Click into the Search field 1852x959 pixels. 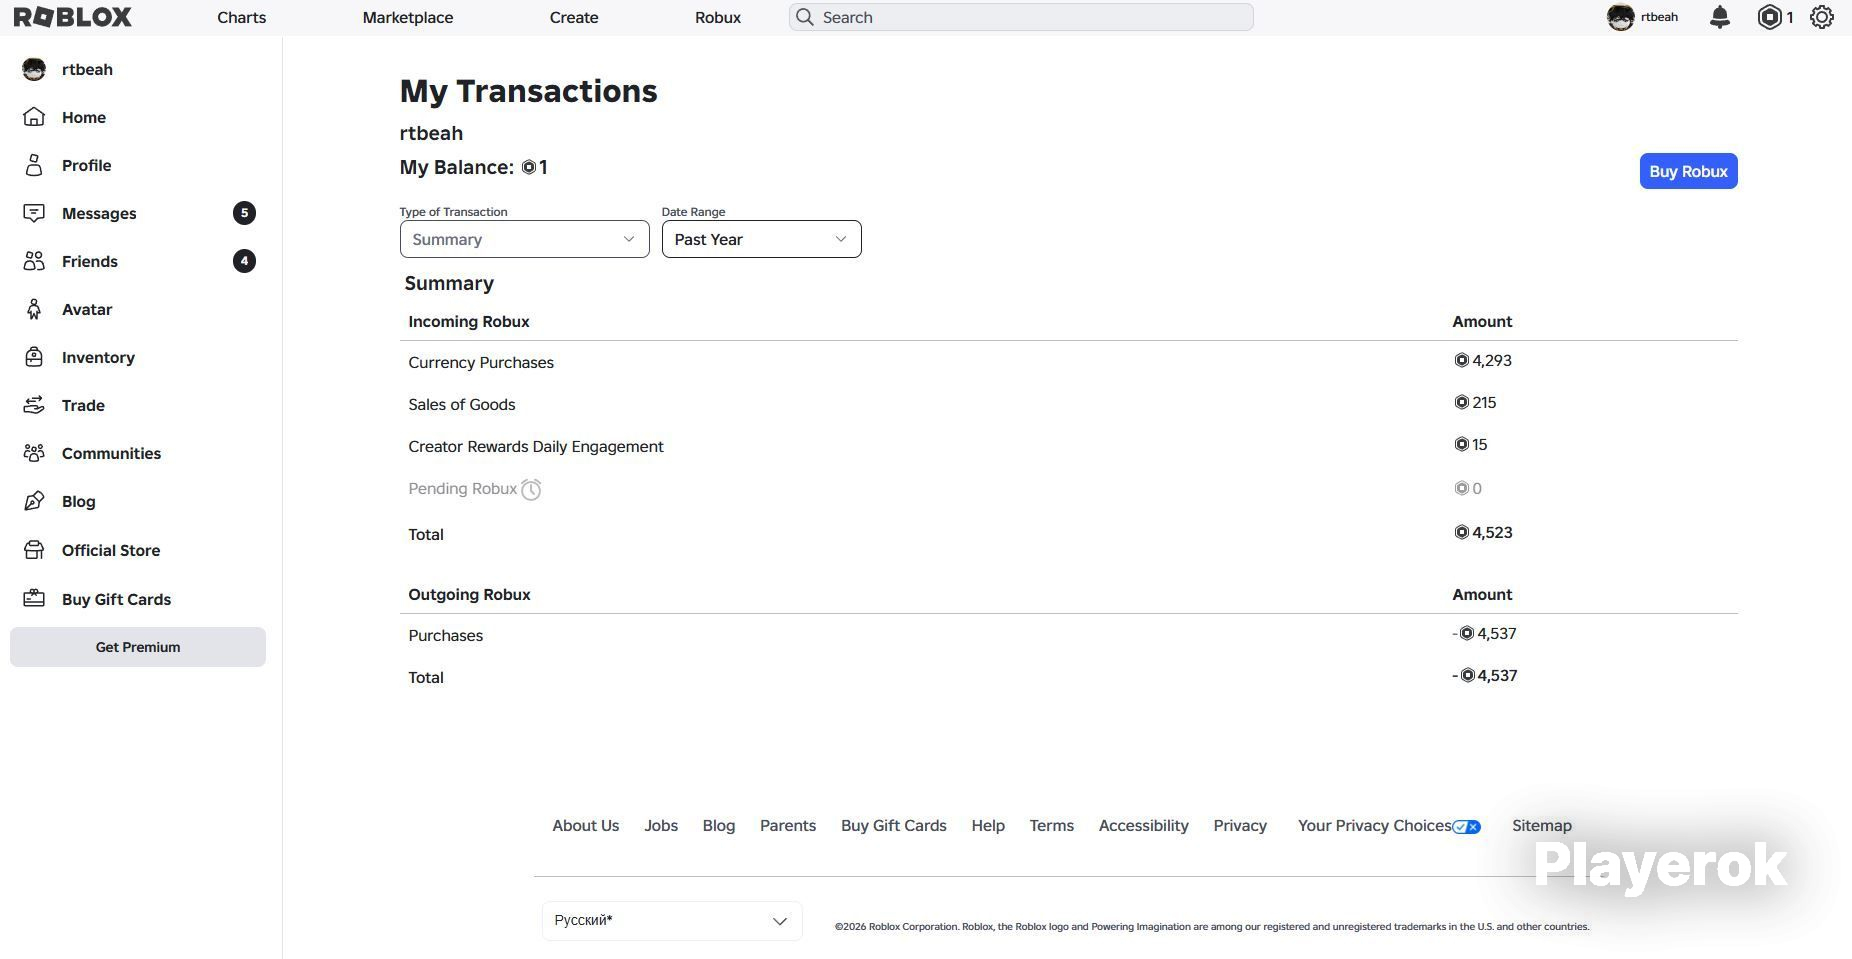coord(1021,17)
